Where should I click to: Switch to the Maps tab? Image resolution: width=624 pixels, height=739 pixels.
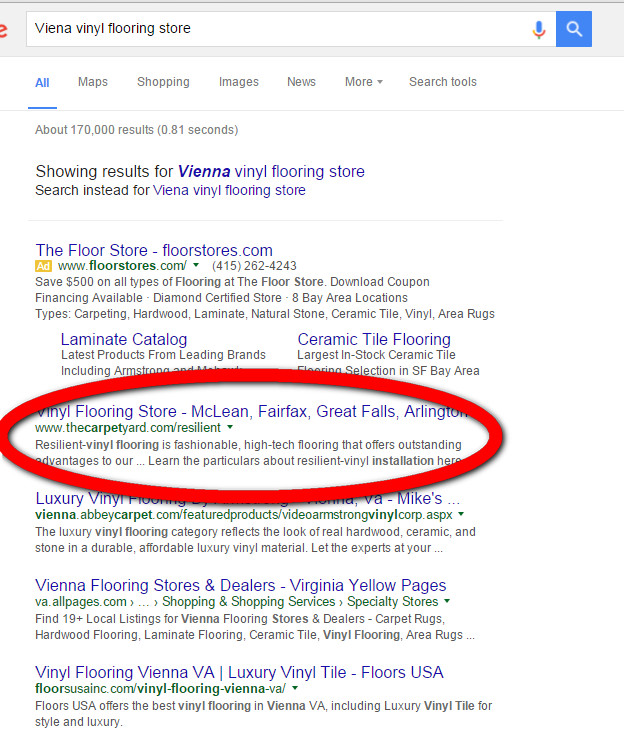pyautogui.click(x=93, y=82)
